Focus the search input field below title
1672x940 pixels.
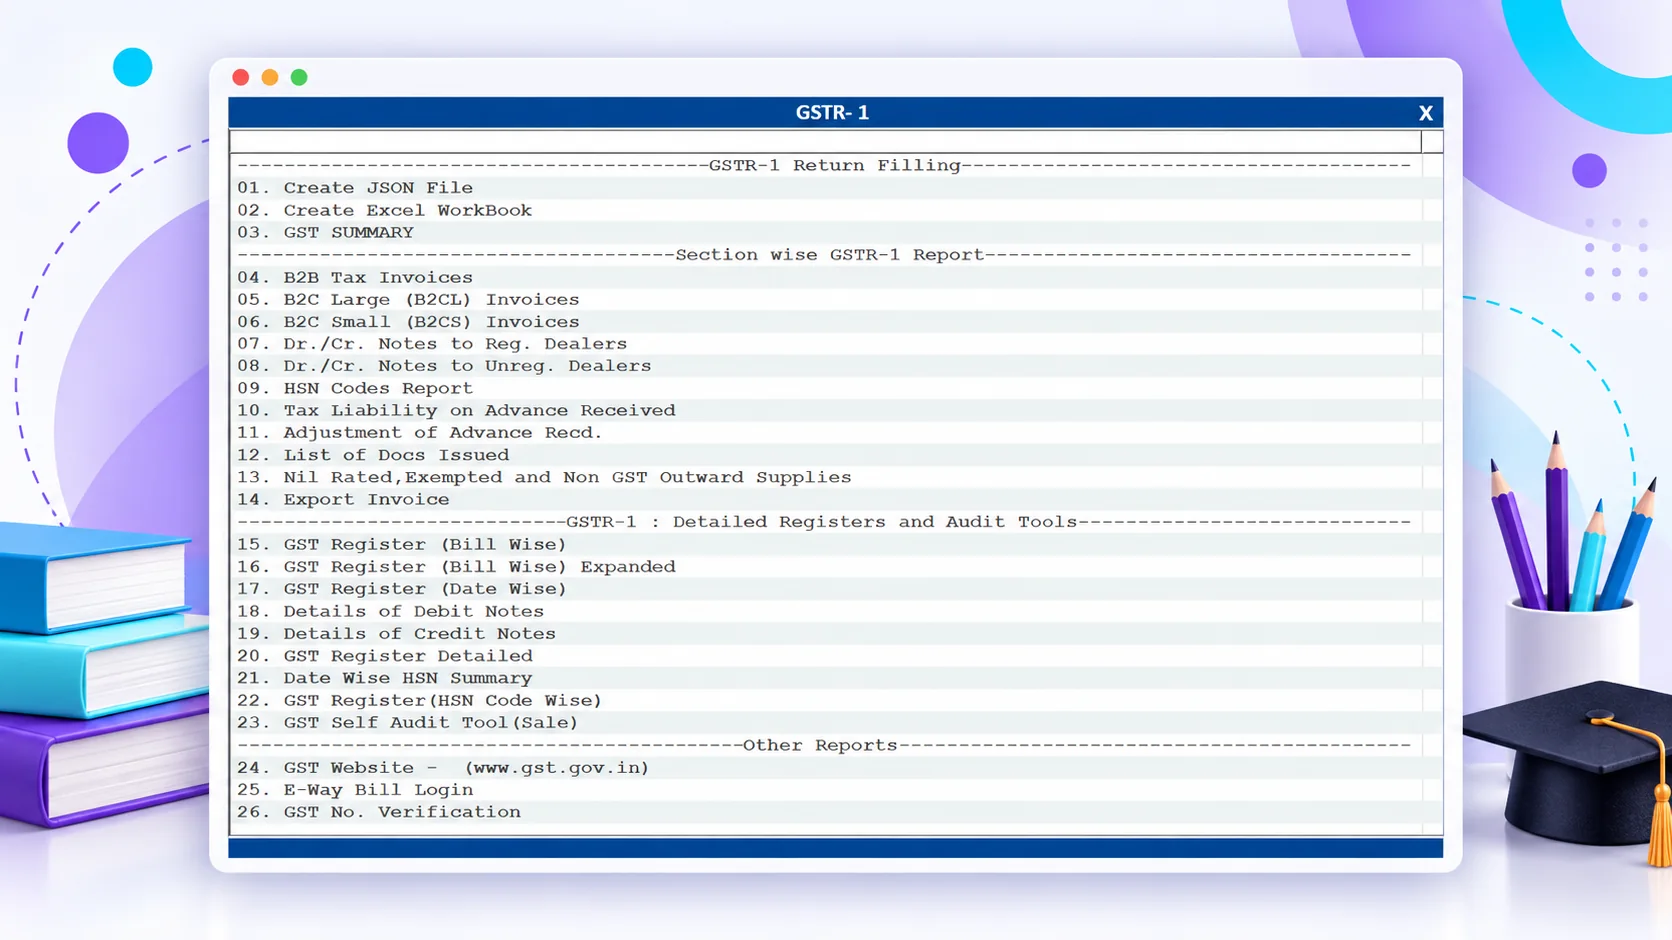click(825, 141)
